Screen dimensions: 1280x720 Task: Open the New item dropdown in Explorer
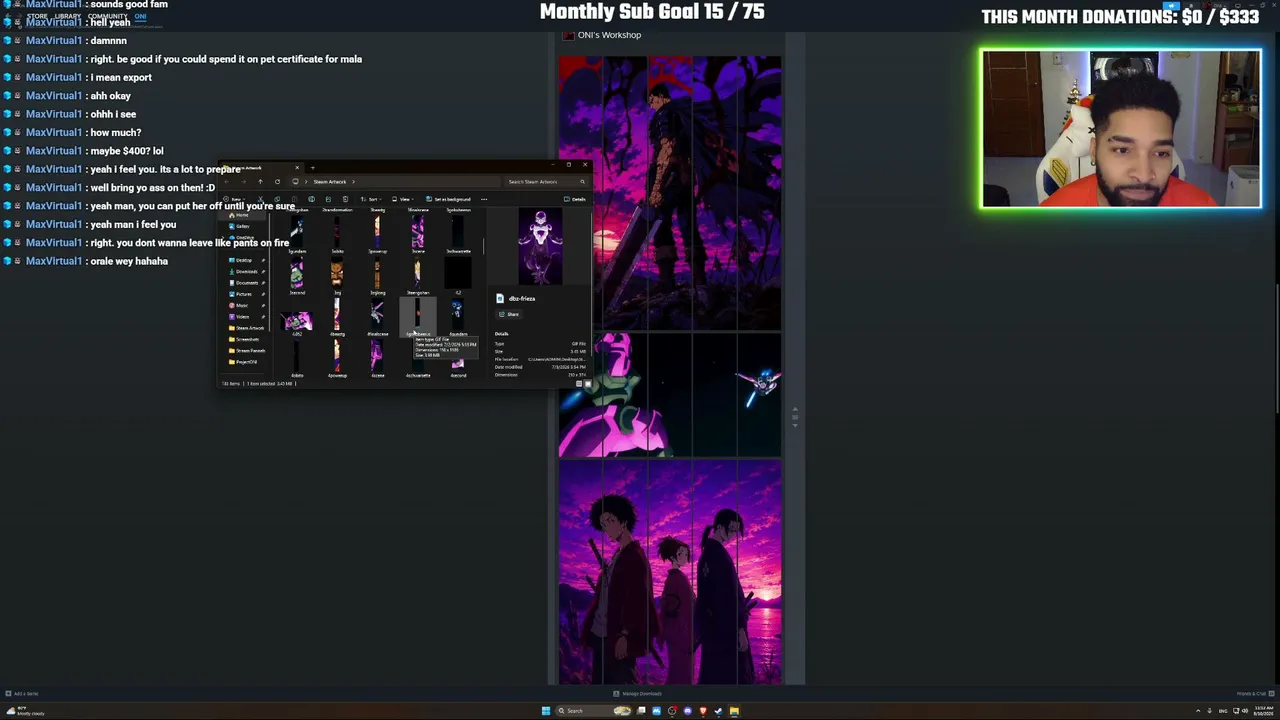point(236,199)
